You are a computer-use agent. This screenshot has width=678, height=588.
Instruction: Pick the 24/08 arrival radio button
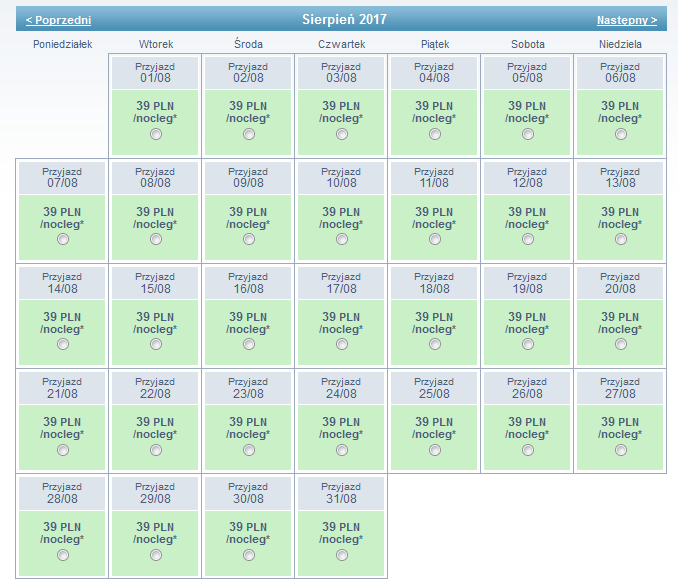tap(342, 450)
